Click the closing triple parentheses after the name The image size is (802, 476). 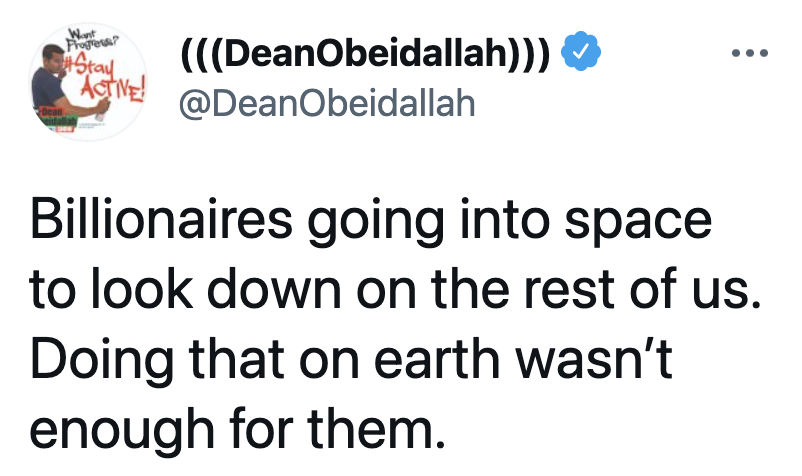click(x=530, y=53)
